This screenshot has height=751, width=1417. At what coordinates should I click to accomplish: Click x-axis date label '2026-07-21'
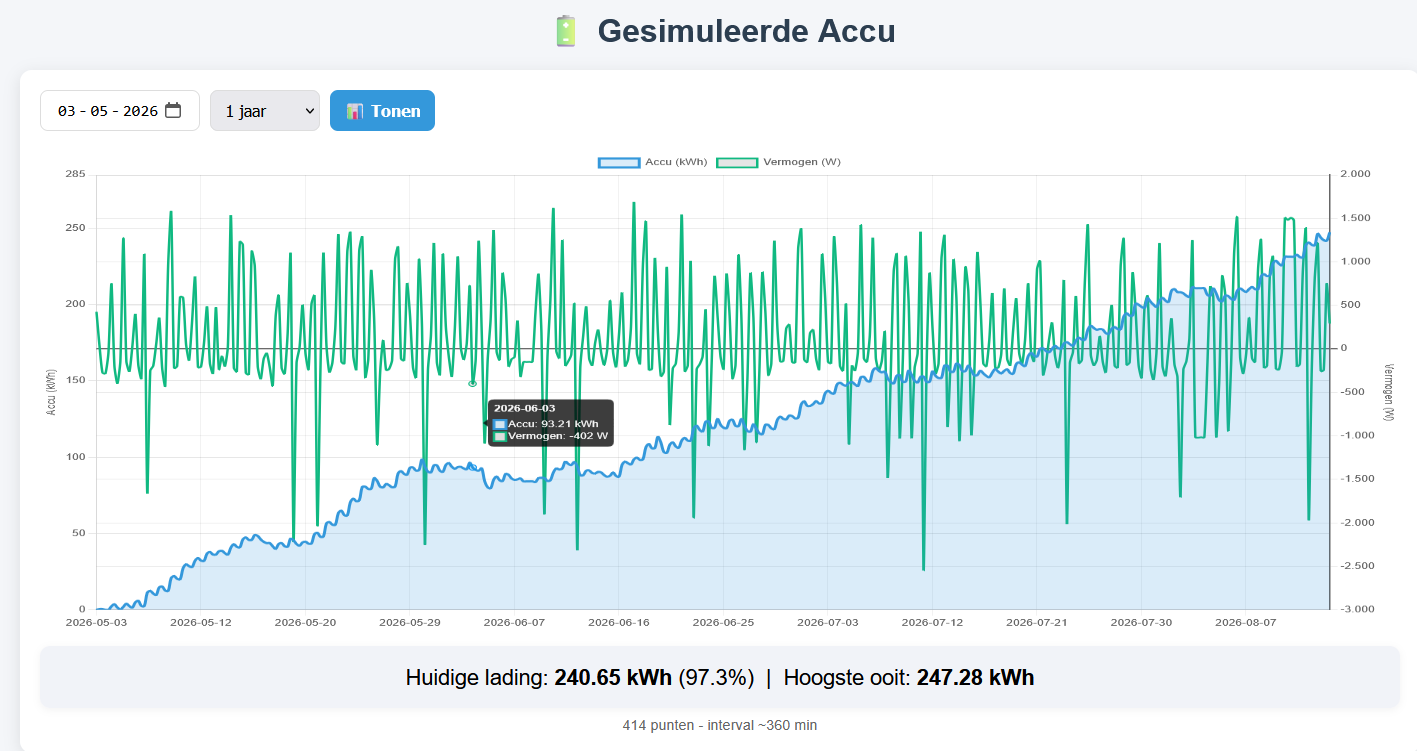click(1037, 622)
